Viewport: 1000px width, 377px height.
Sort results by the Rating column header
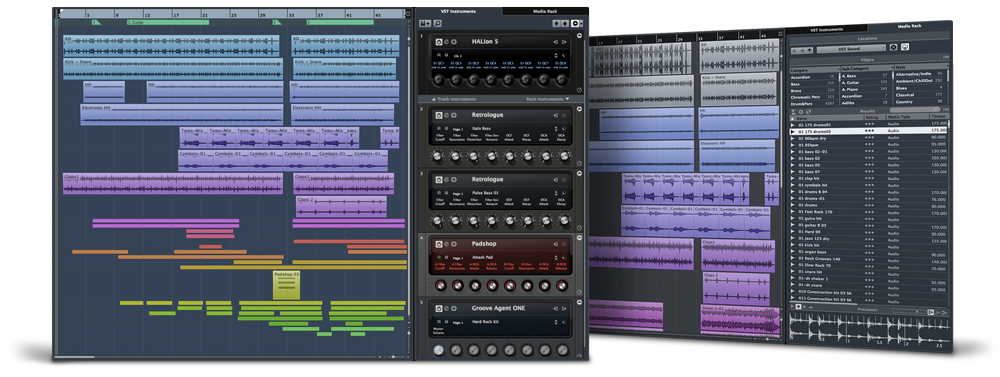coord(875,117)
